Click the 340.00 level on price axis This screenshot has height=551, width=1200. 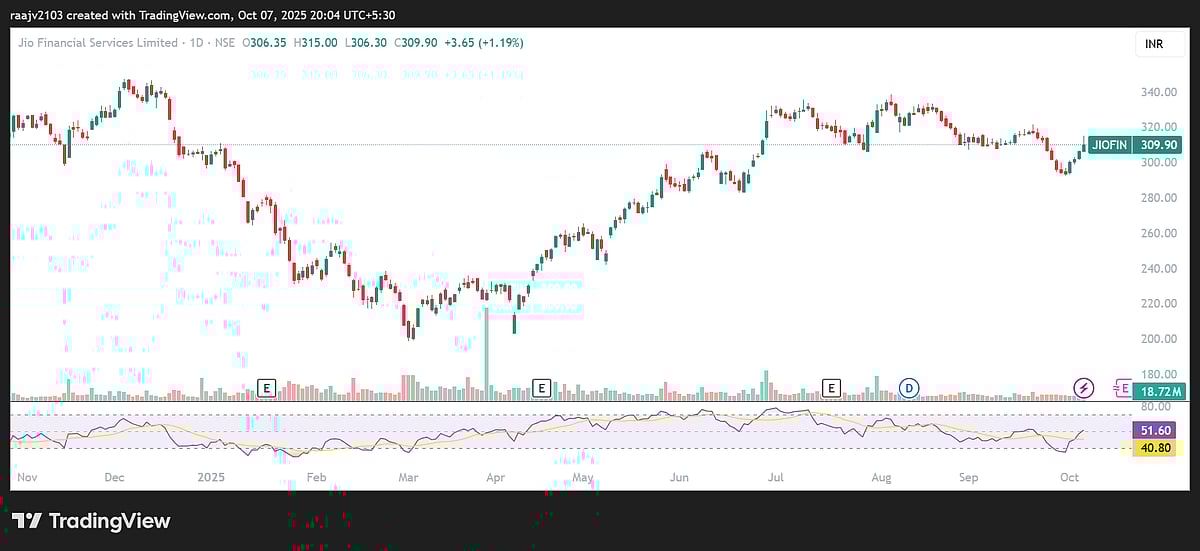click(x=1156, y=93)
